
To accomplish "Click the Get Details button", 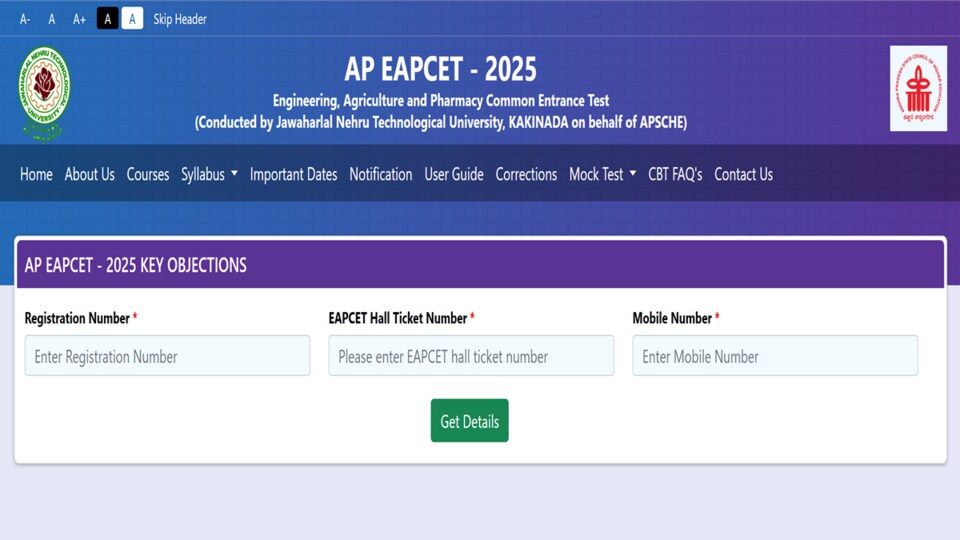I will pyautogui.click(x=470, y=421).
